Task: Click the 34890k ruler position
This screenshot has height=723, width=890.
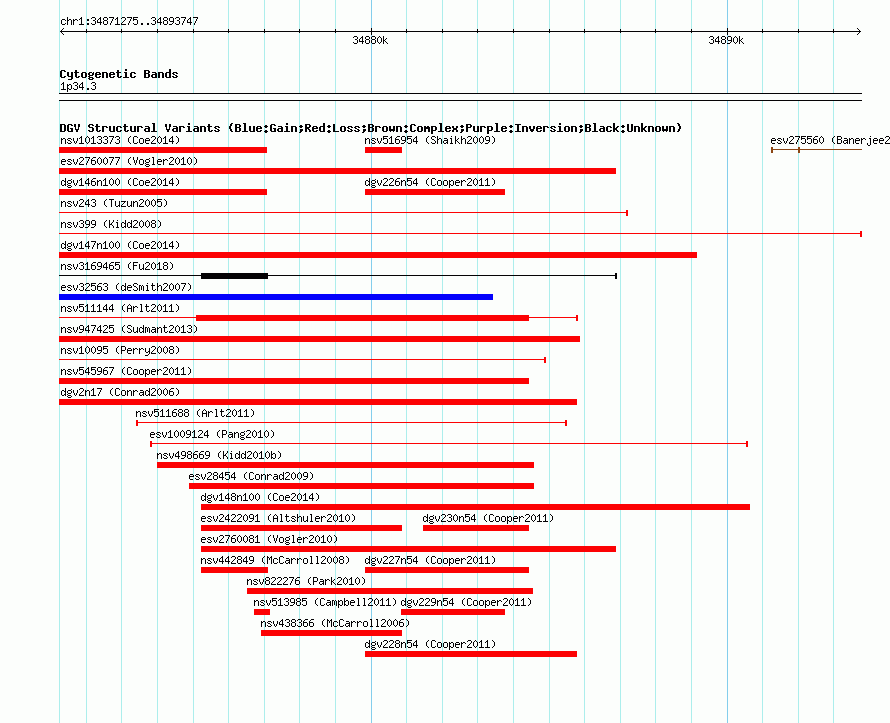Action: pos(726,40)
